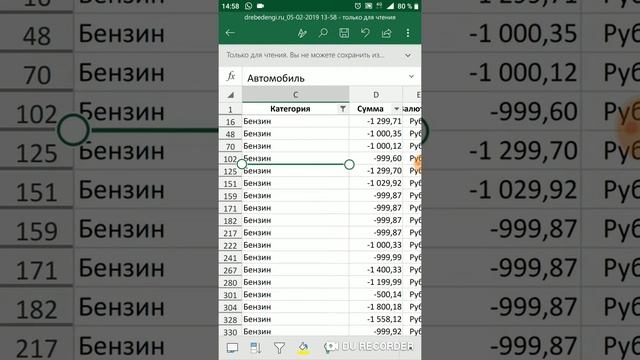Select cell with value -1 299,70
This screenshot has width=640, height=360.
pyautogui.click(x=376, y=171)
